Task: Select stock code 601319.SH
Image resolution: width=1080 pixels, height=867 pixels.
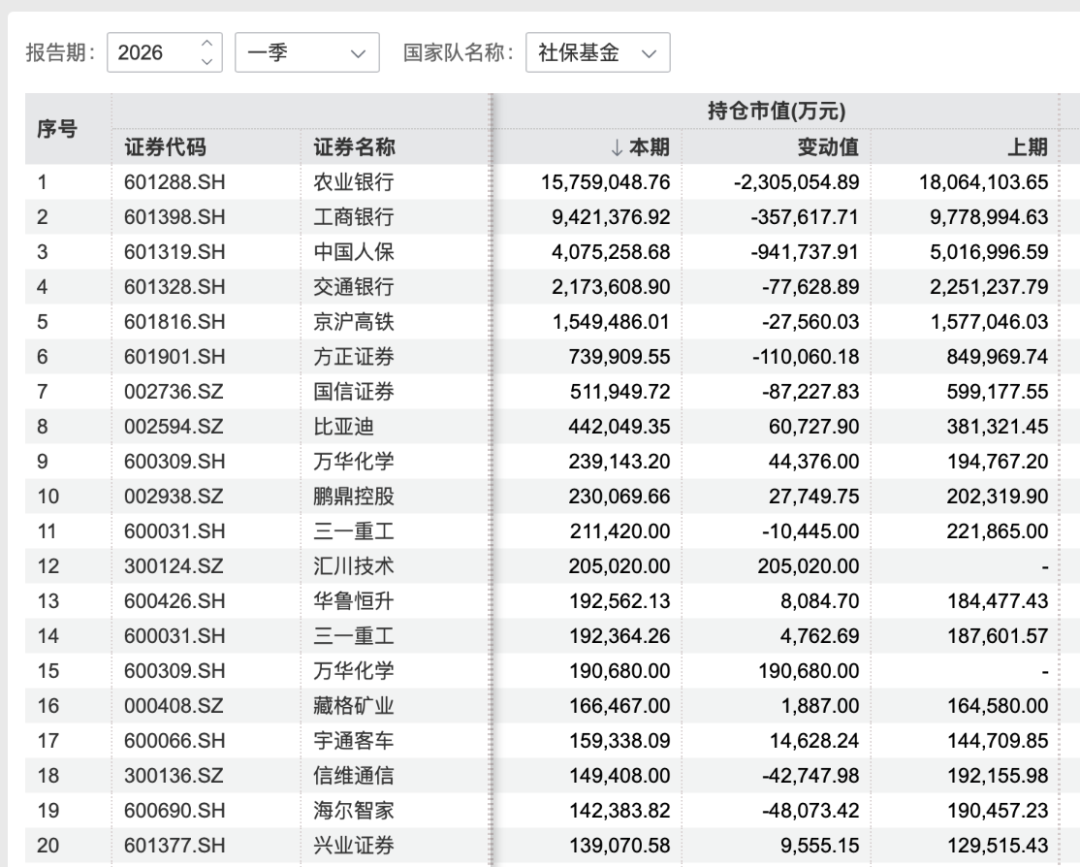Action: pos(175,252)
